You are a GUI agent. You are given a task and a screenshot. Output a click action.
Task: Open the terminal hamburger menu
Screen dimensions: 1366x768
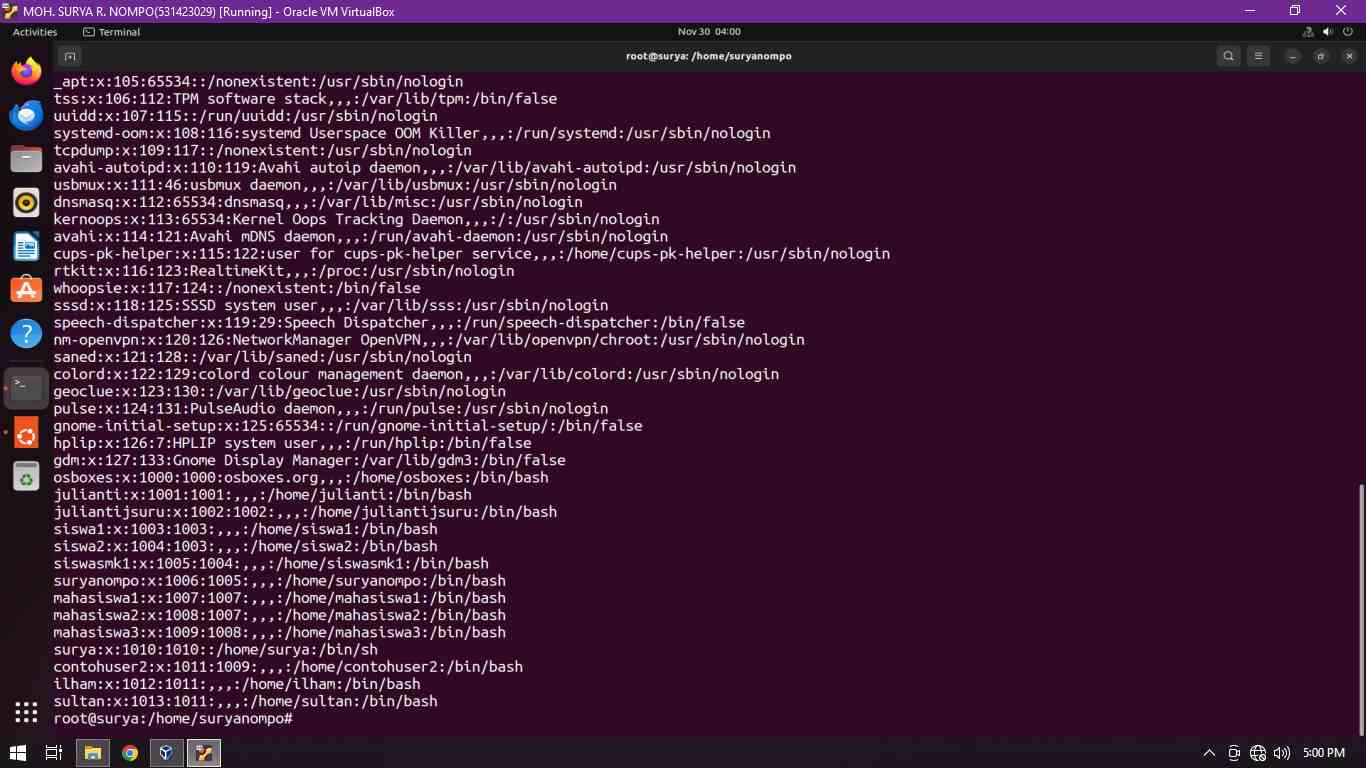[x=1259, y=56]
